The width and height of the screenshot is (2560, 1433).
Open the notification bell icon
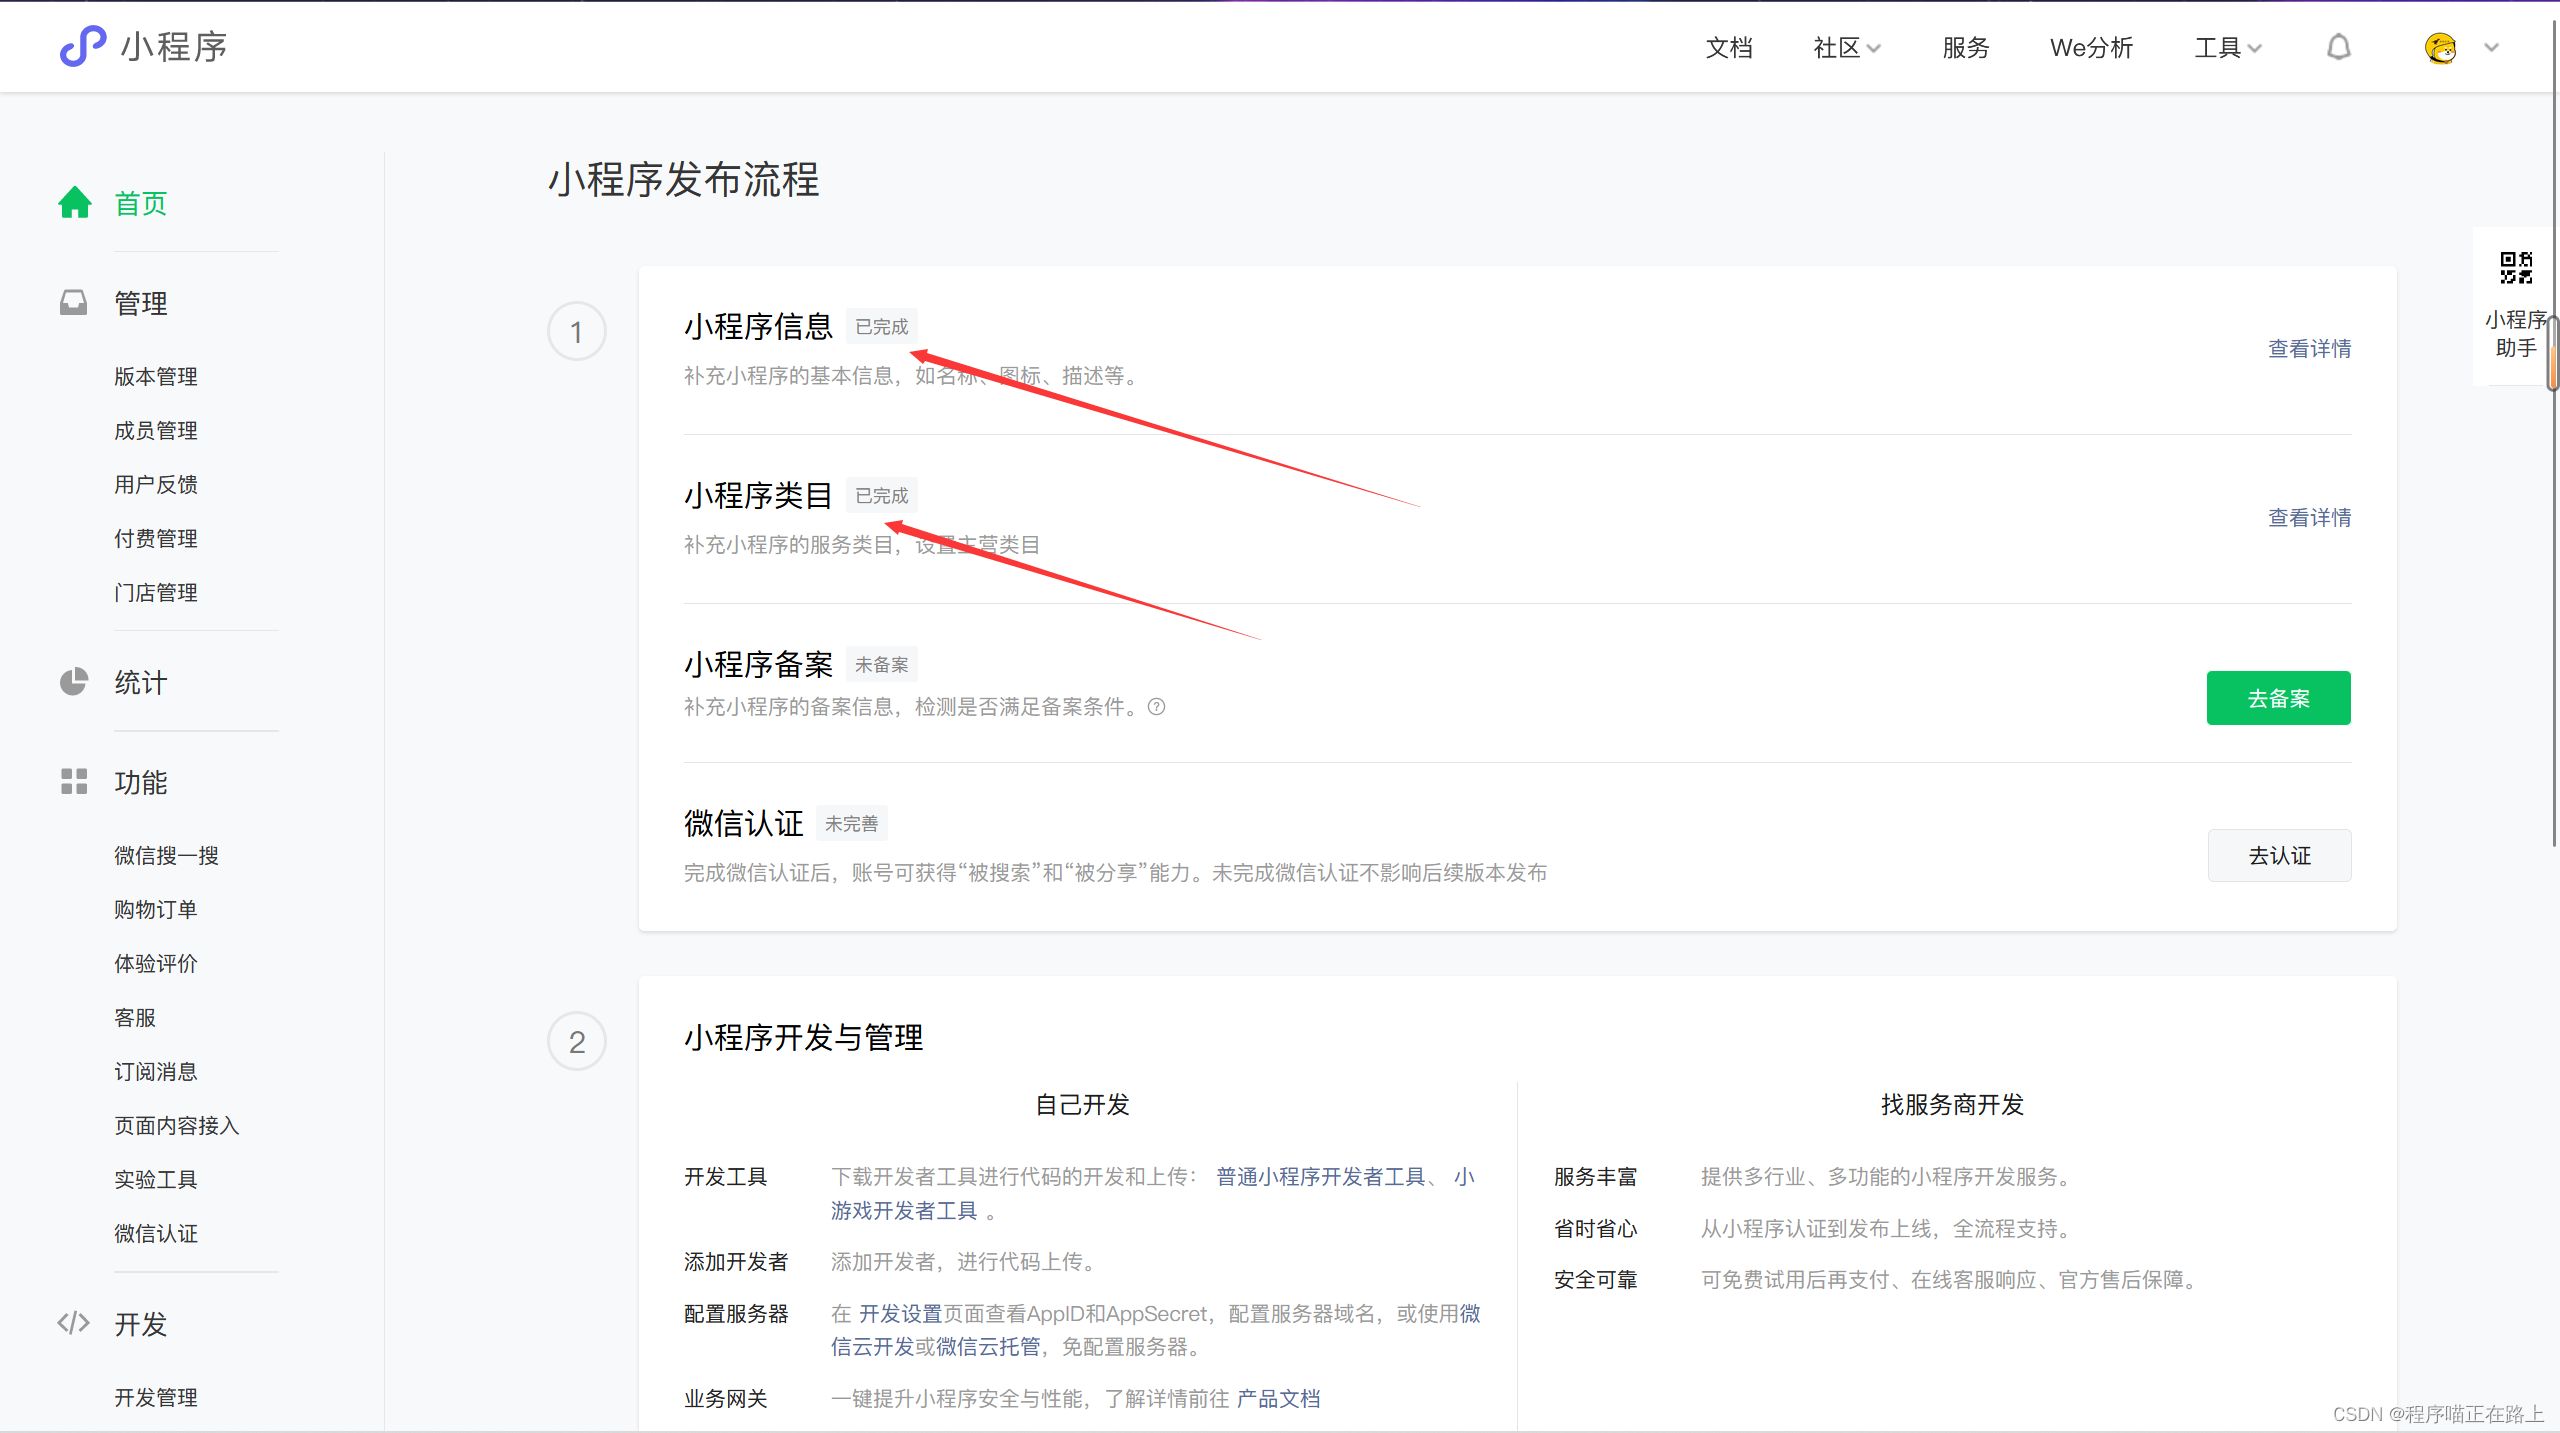click(x=2338, y=47)
